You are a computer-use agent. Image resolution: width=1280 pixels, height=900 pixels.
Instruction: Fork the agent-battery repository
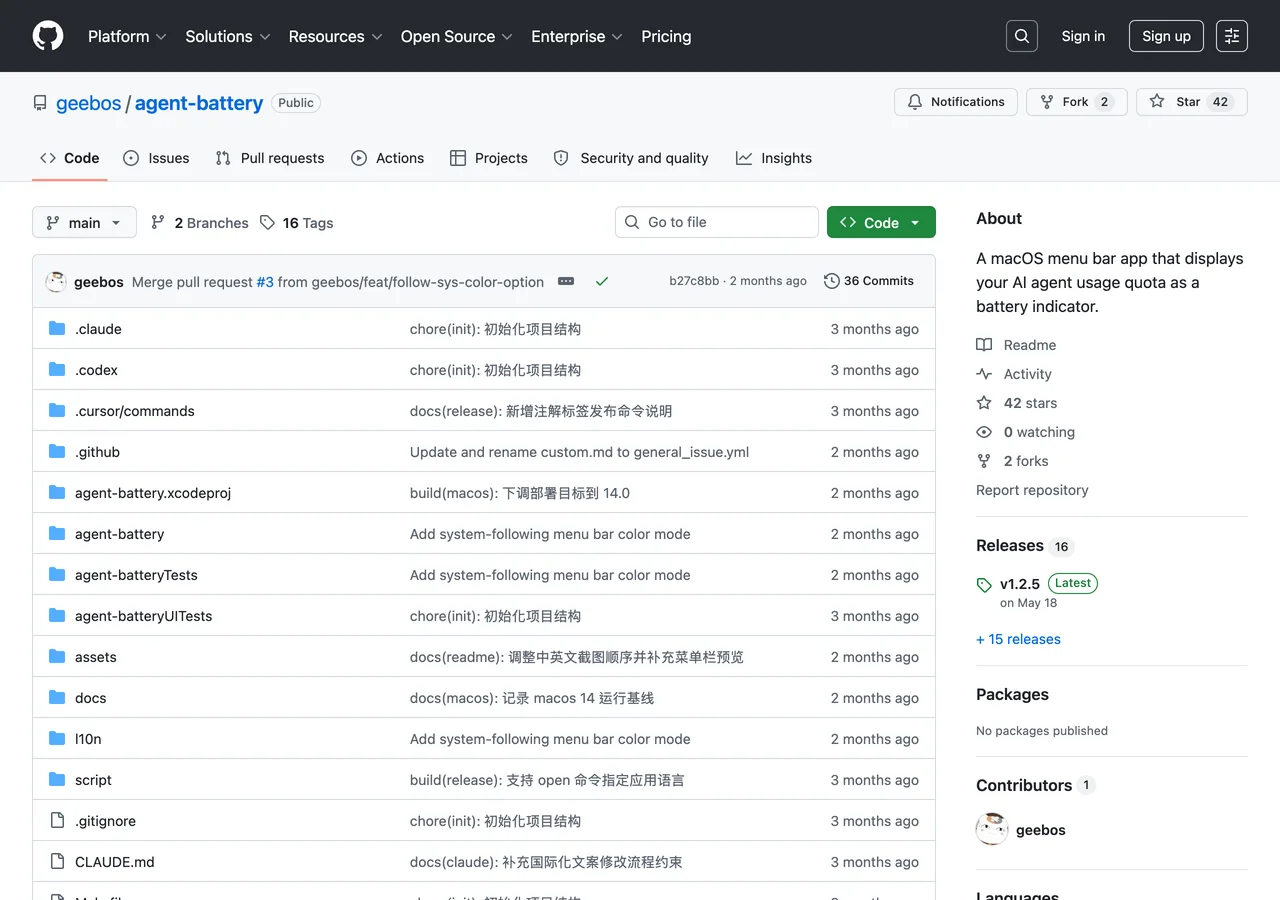(x=1077, y=102)
